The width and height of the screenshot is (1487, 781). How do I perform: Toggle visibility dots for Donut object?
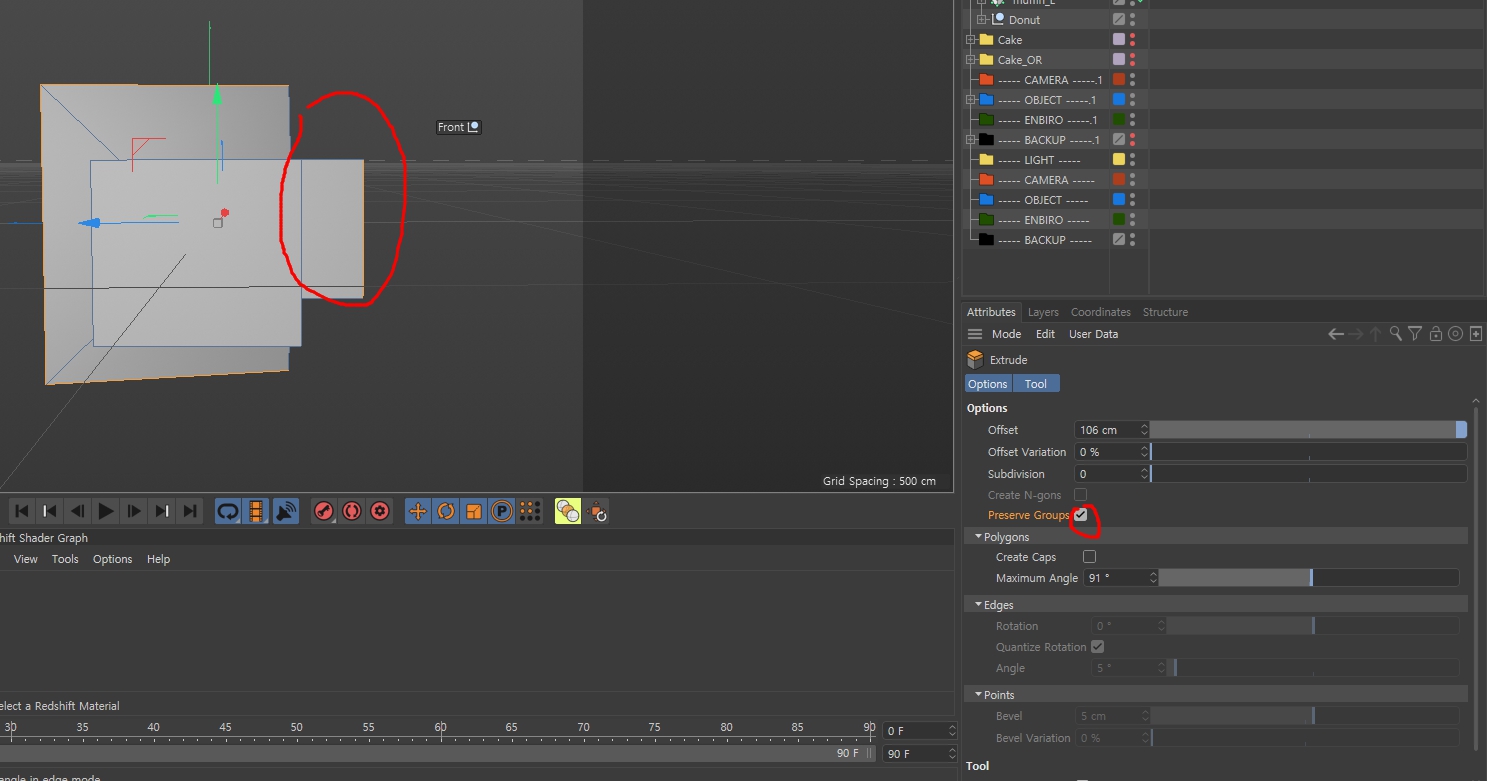(x=1132, y=20)
